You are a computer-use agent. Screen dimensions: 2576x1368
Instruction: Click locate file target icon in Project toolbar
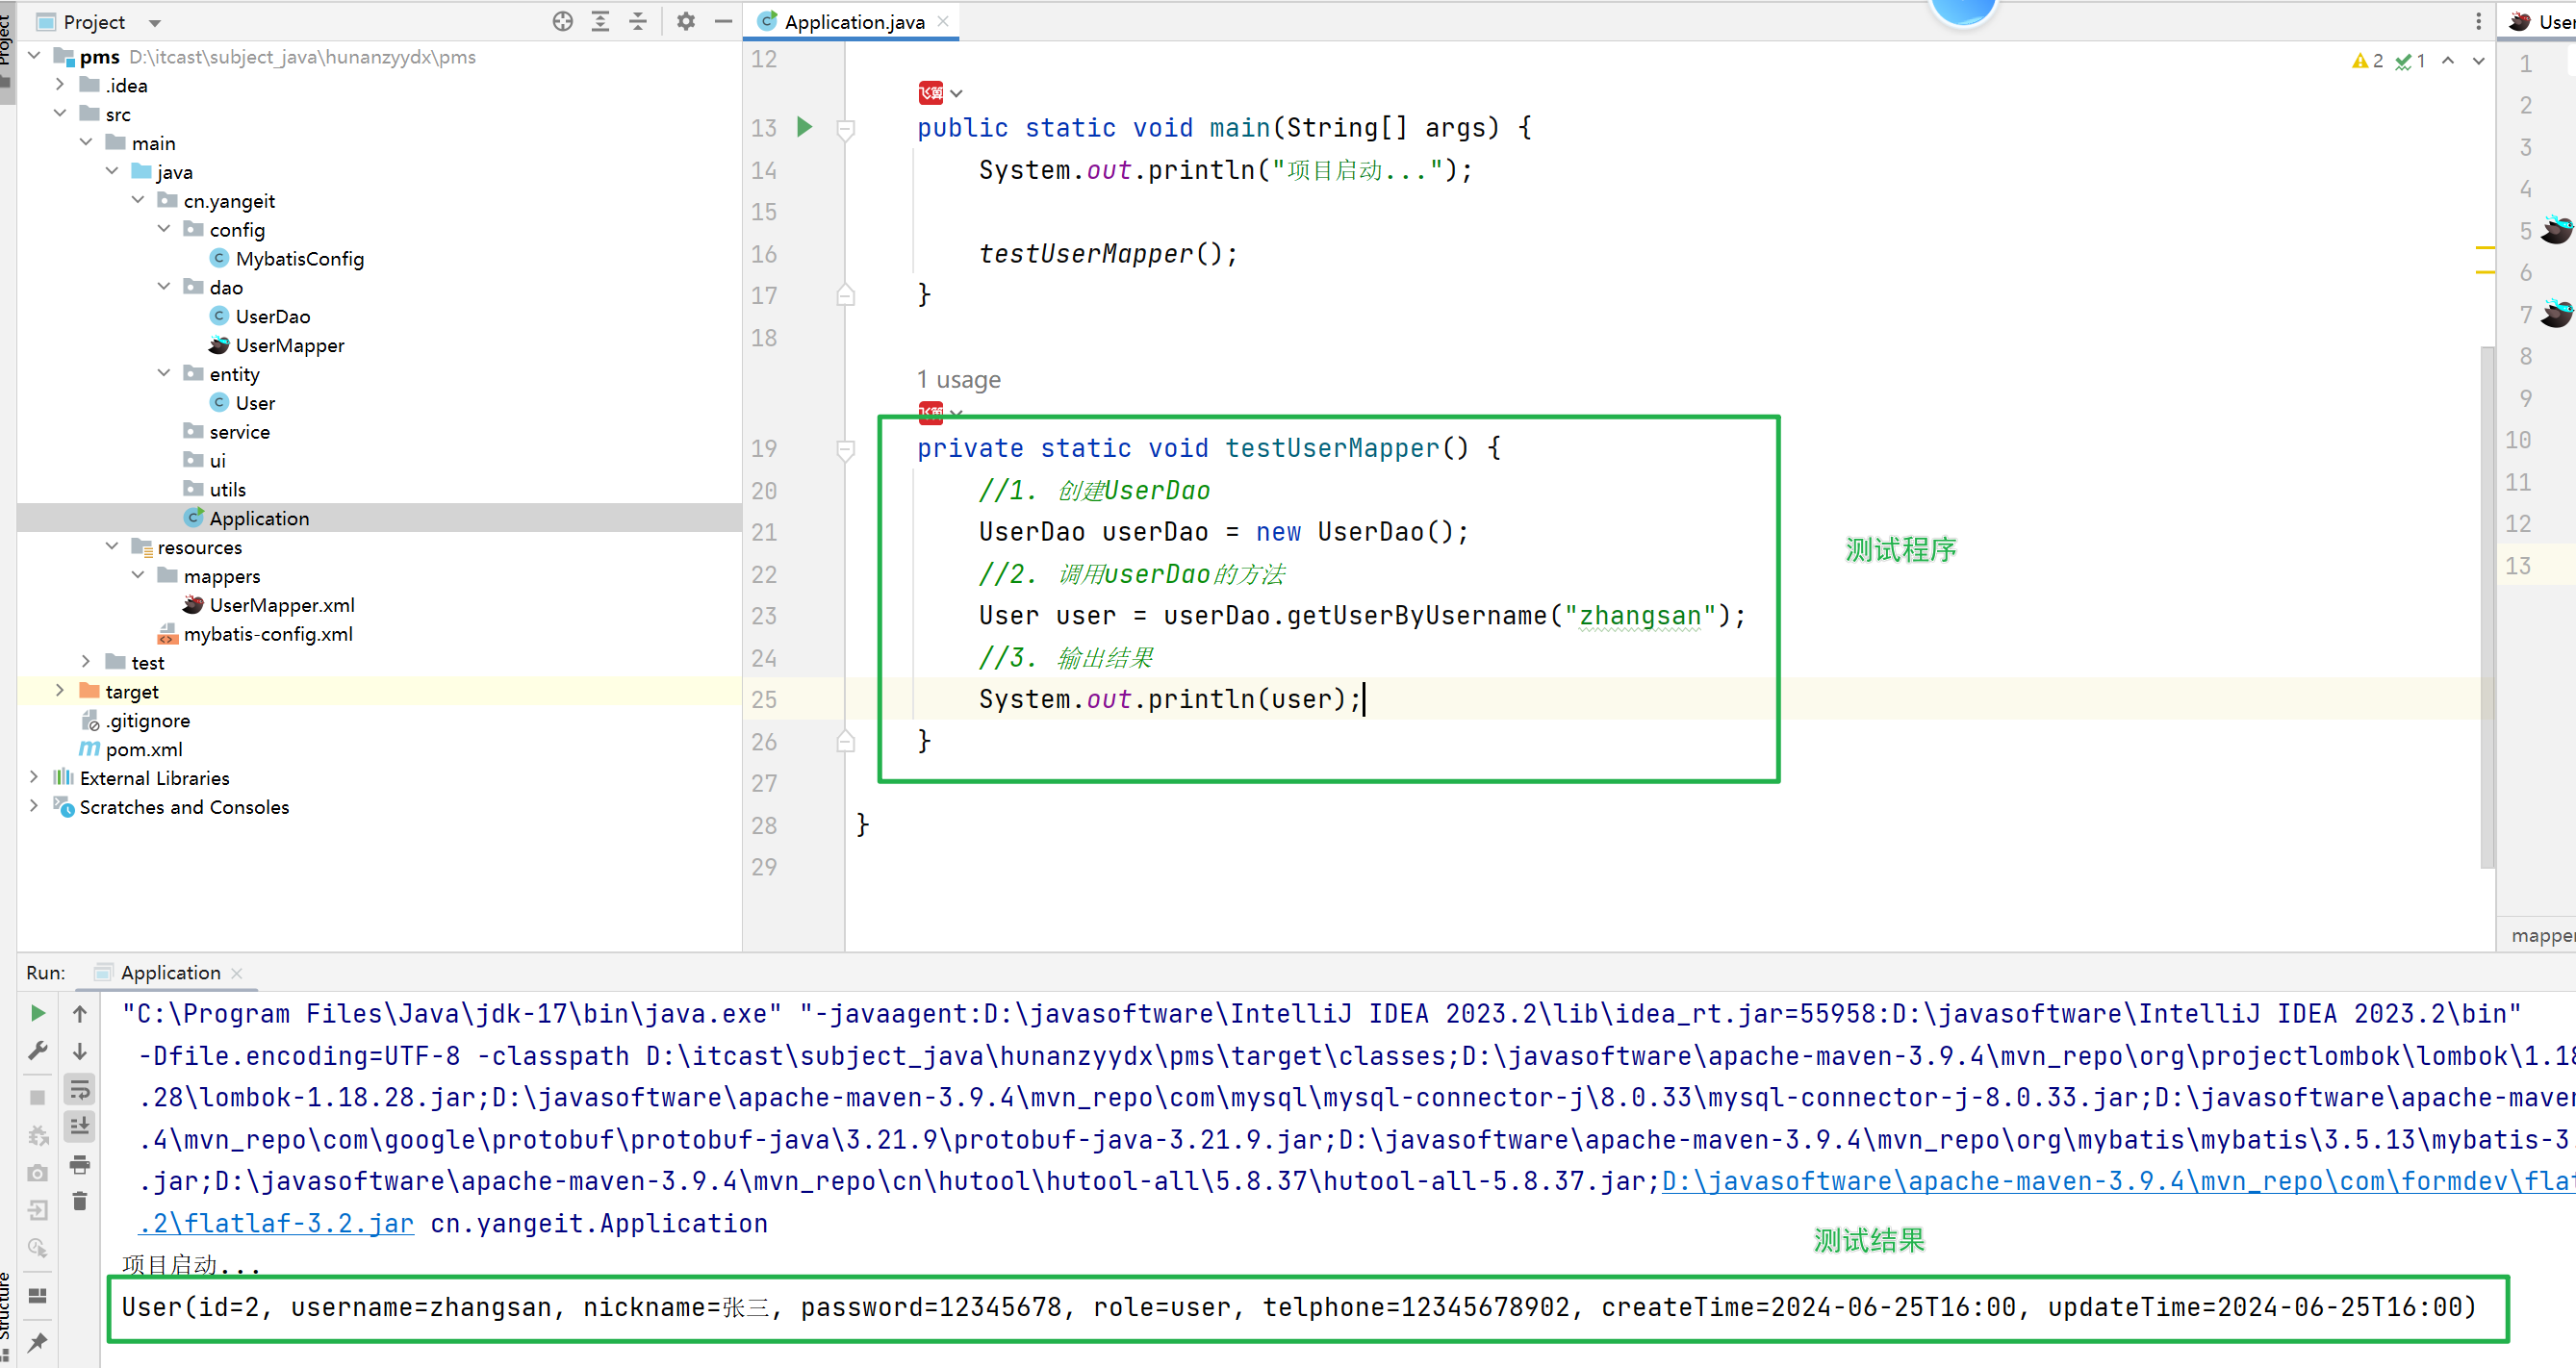(563, 21)
